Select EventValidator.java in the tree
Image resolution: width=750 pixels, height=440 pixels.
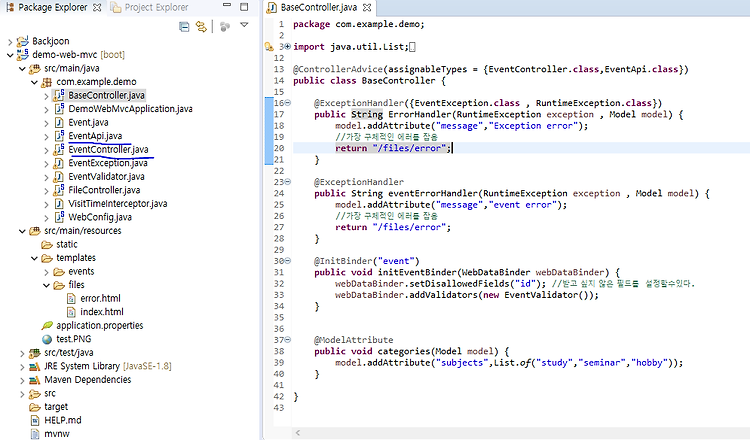[x=106, y=176]
